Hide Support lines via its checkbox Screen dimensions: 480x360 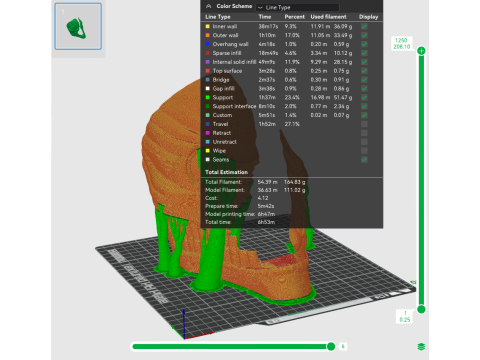point(364,97)
